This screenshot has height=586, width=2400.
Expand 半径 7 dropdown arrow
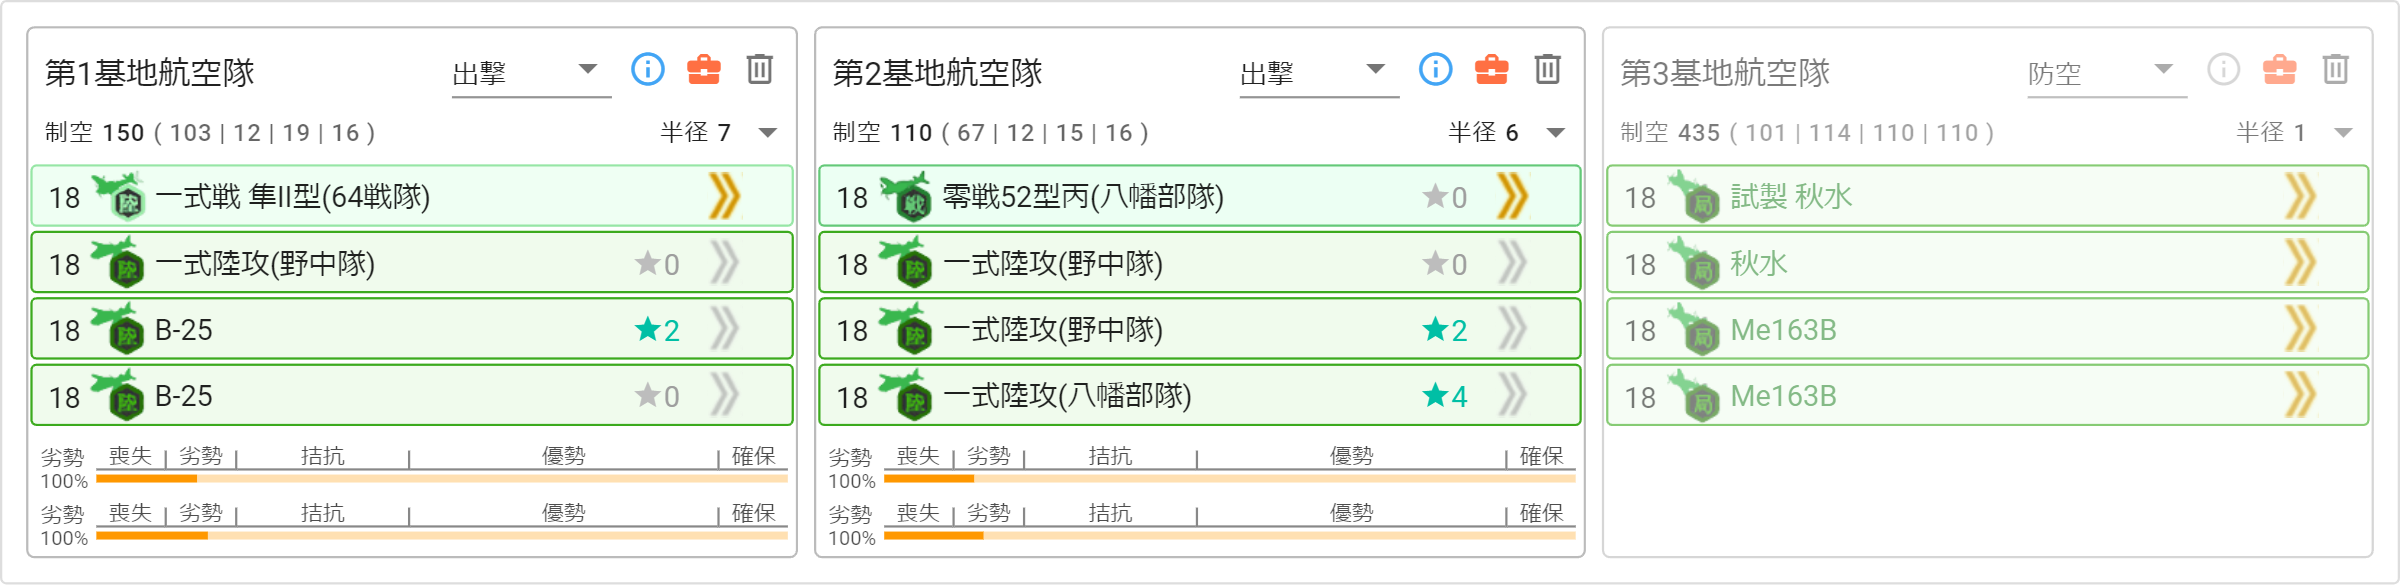point(768,133)
